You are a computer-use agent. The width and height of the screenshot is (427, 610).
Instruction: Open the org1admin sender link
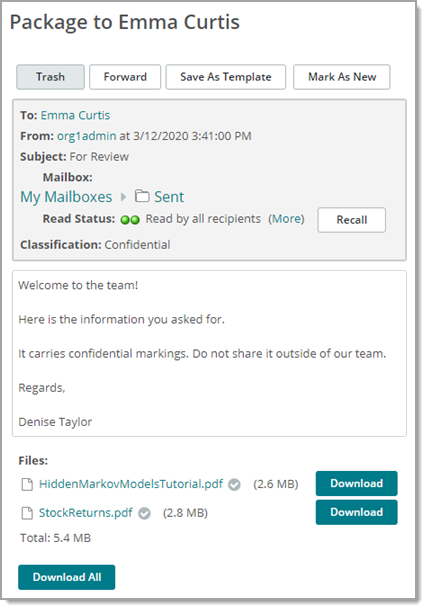click(87, 136)
